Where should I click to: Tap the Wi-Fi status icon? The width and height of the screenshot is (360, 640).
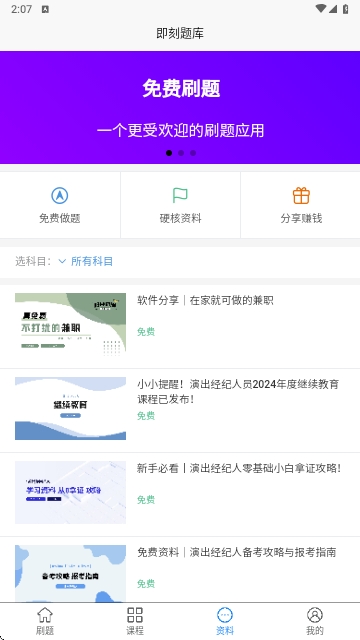pyautogui.click(x=321, y=9)
